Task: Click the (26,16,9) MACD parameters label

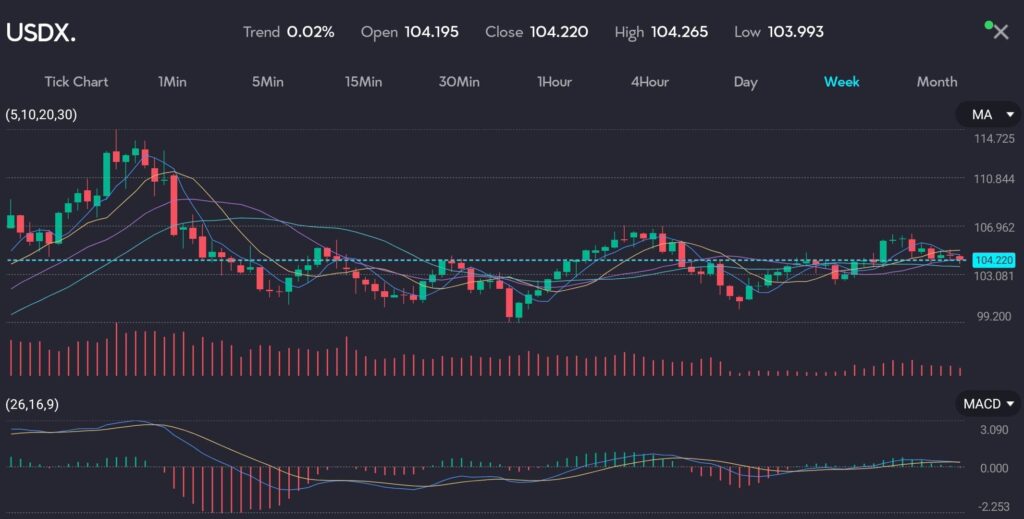Action: pos(36,404)
